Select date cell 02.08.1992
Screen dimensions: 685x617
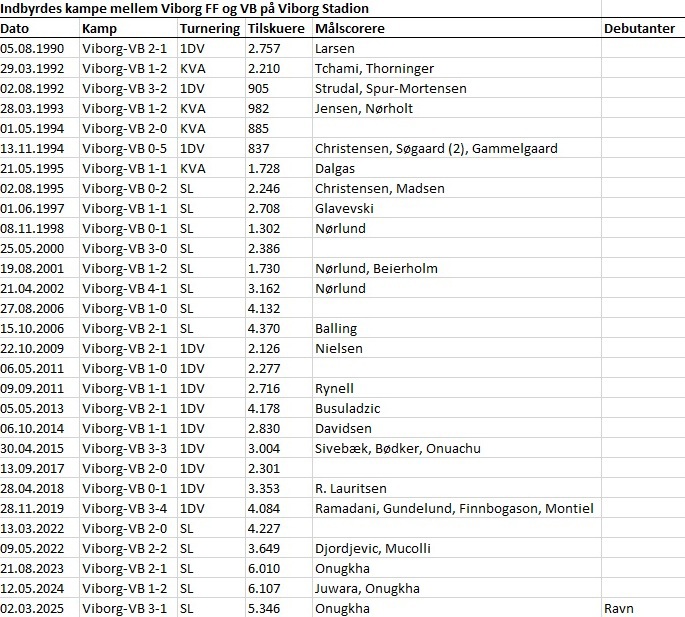(x=32, y=89)
